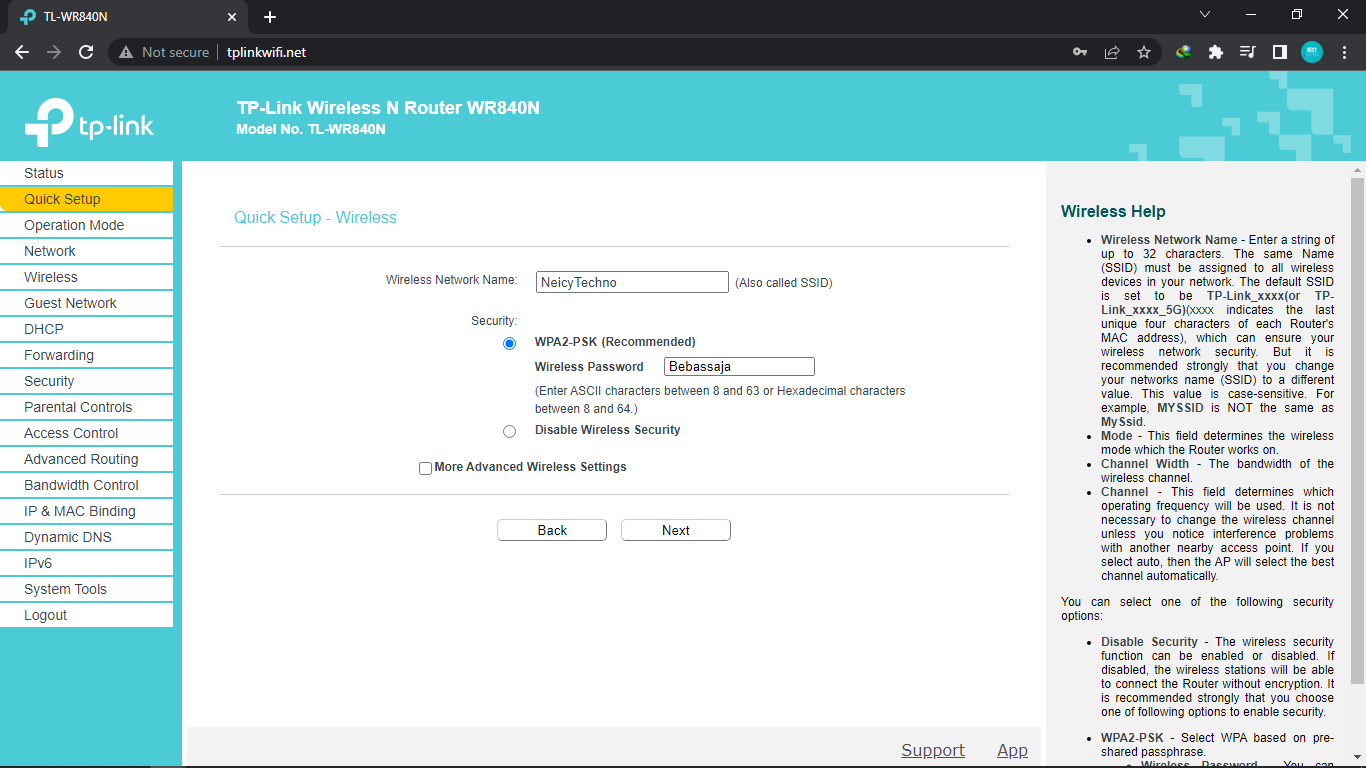Image resolution: width=1366 pixels, height=768 pixels.
Task: Open the DHCP menu
Action: (86, 329)
